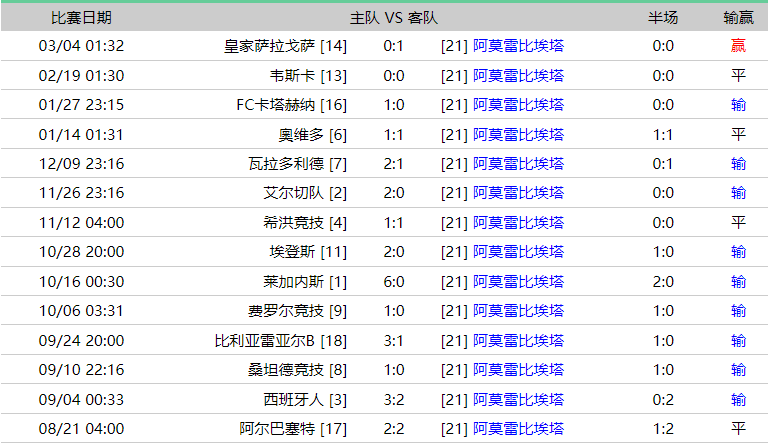The width and height of the screenshot is (768, 443).
Task: Click the 半场 column header
Action: [x=663, y=18]
